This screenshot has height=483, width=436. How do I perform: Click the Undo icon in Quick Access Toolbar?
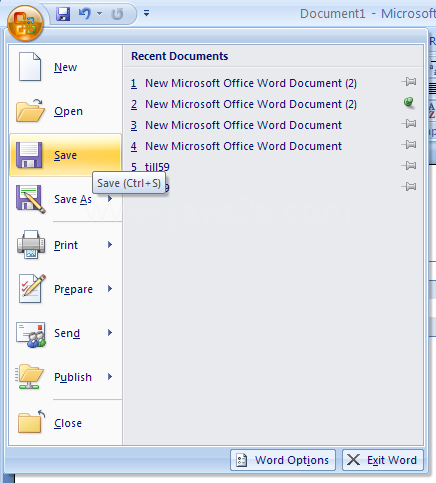click(x=85, y=14)
